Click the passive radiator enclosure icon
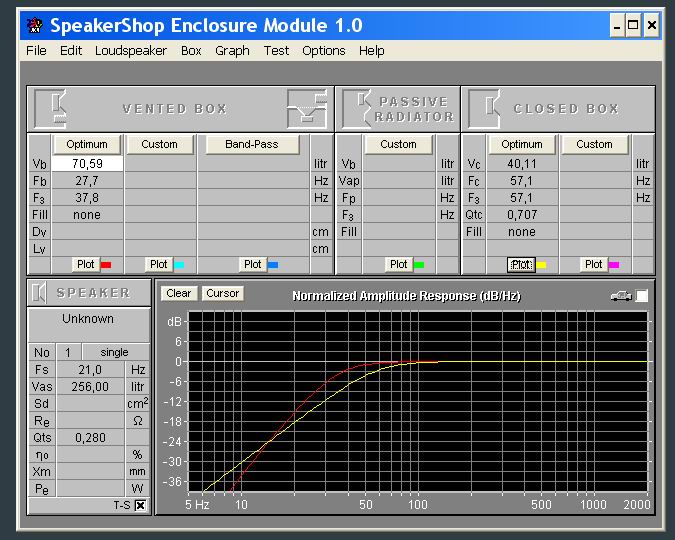 click(x=356, y=109)
